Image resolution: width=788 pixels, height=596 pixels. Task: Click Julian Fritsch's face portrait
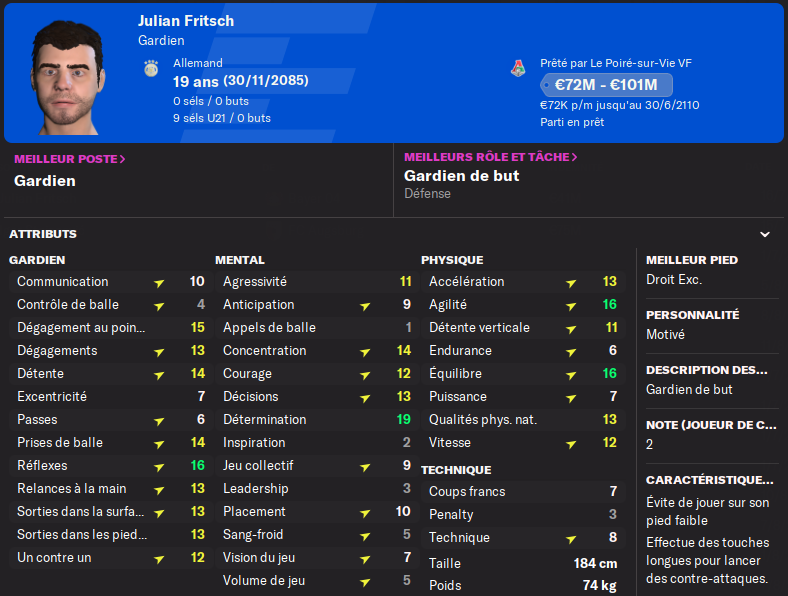pos(66,77)
